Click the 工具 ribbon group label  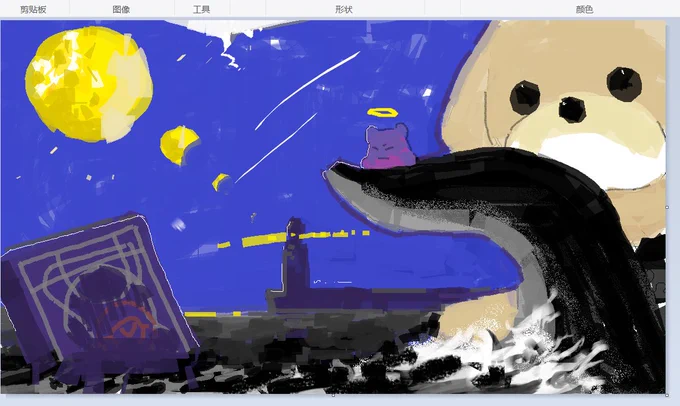pyautogui.click(x=202, y=10)
